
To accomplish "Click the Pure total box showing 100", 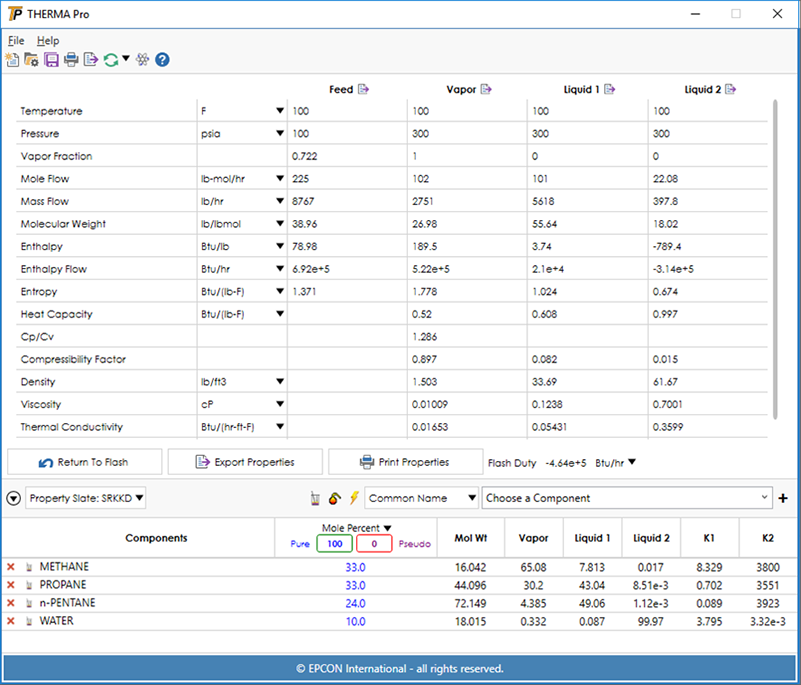I will coord(335,544).
